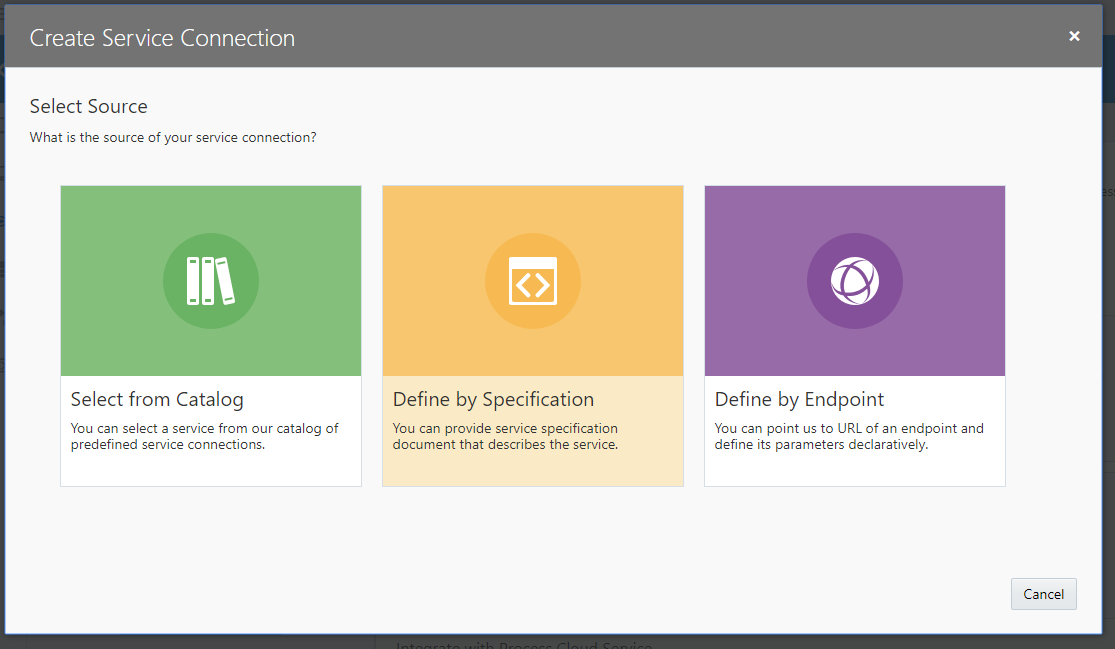Viewport: 1115px width, 649px height.
Task: Choose the Define by Specification card
Action: 532,335
